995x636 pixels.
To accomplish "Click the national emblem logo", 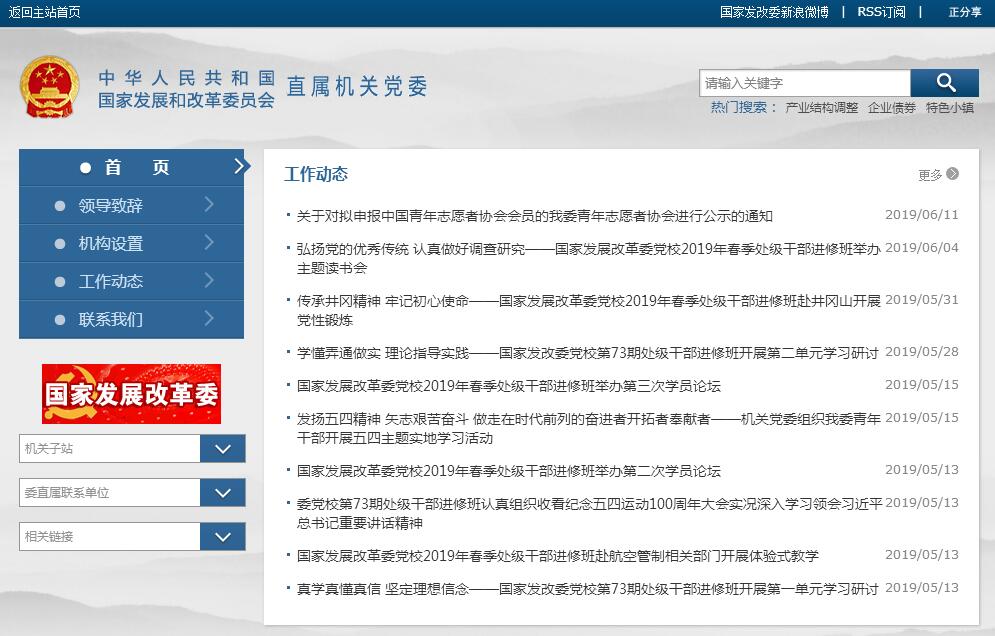I will (x=49, y=89).
